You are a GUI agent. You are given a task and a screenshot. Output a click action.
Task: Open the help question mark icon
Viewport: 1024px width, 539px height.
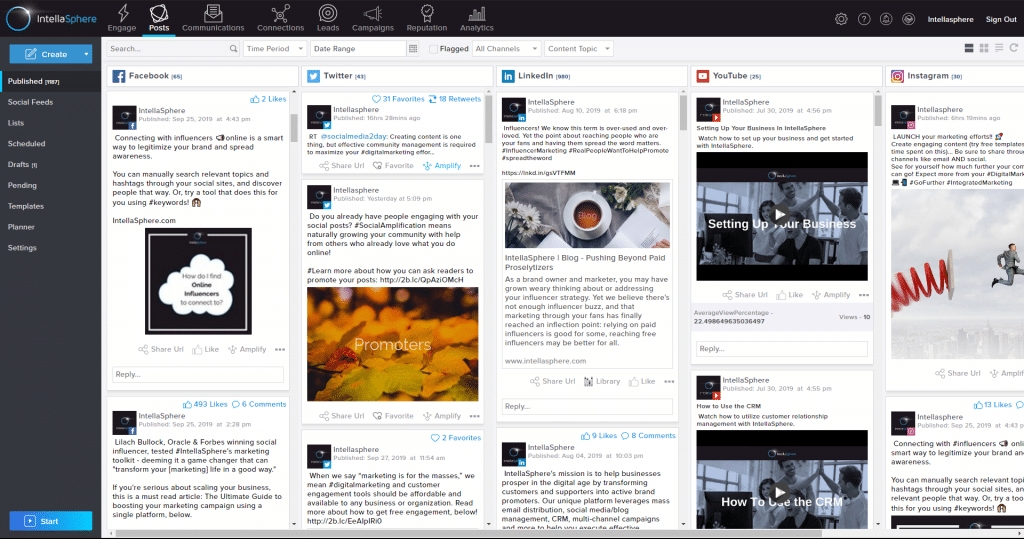pyautogui.click(x=864, y=19)
